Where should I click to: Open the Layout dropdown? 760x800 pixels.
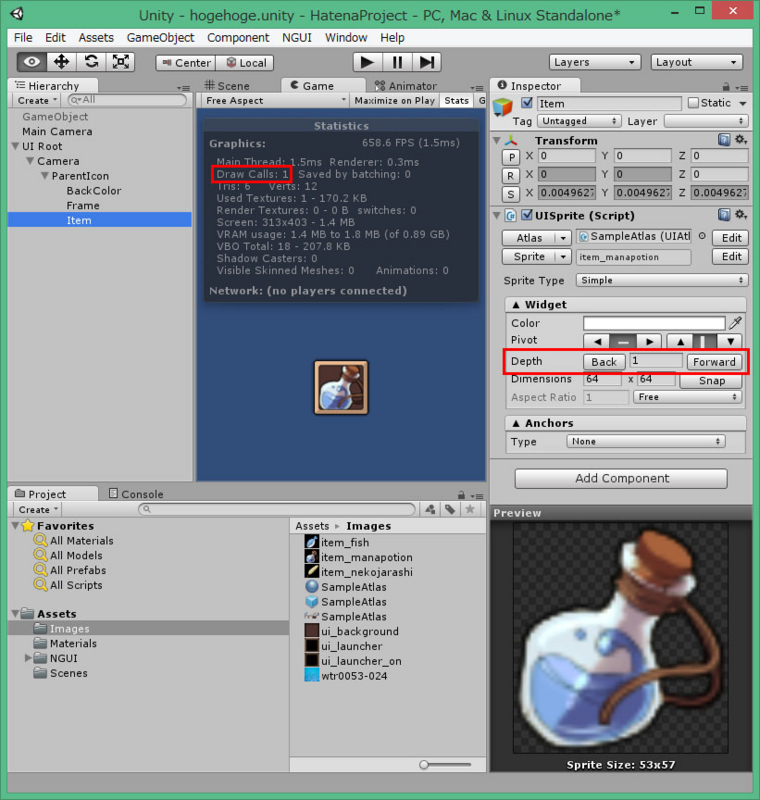696,62
